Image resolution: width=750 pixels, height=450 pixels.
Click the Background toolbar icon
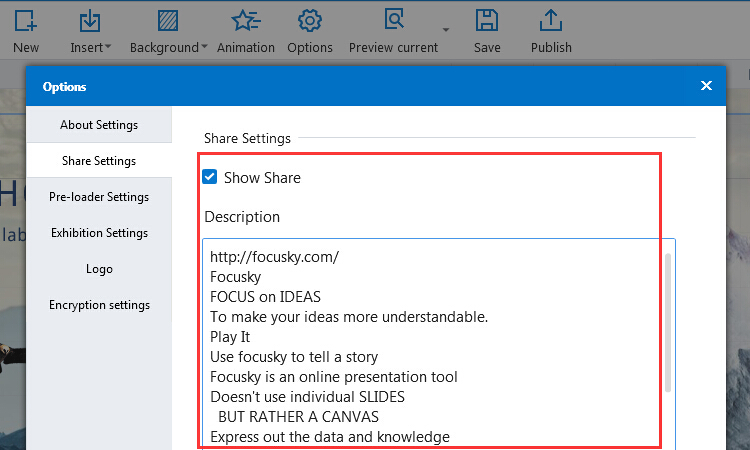(168, 21)
